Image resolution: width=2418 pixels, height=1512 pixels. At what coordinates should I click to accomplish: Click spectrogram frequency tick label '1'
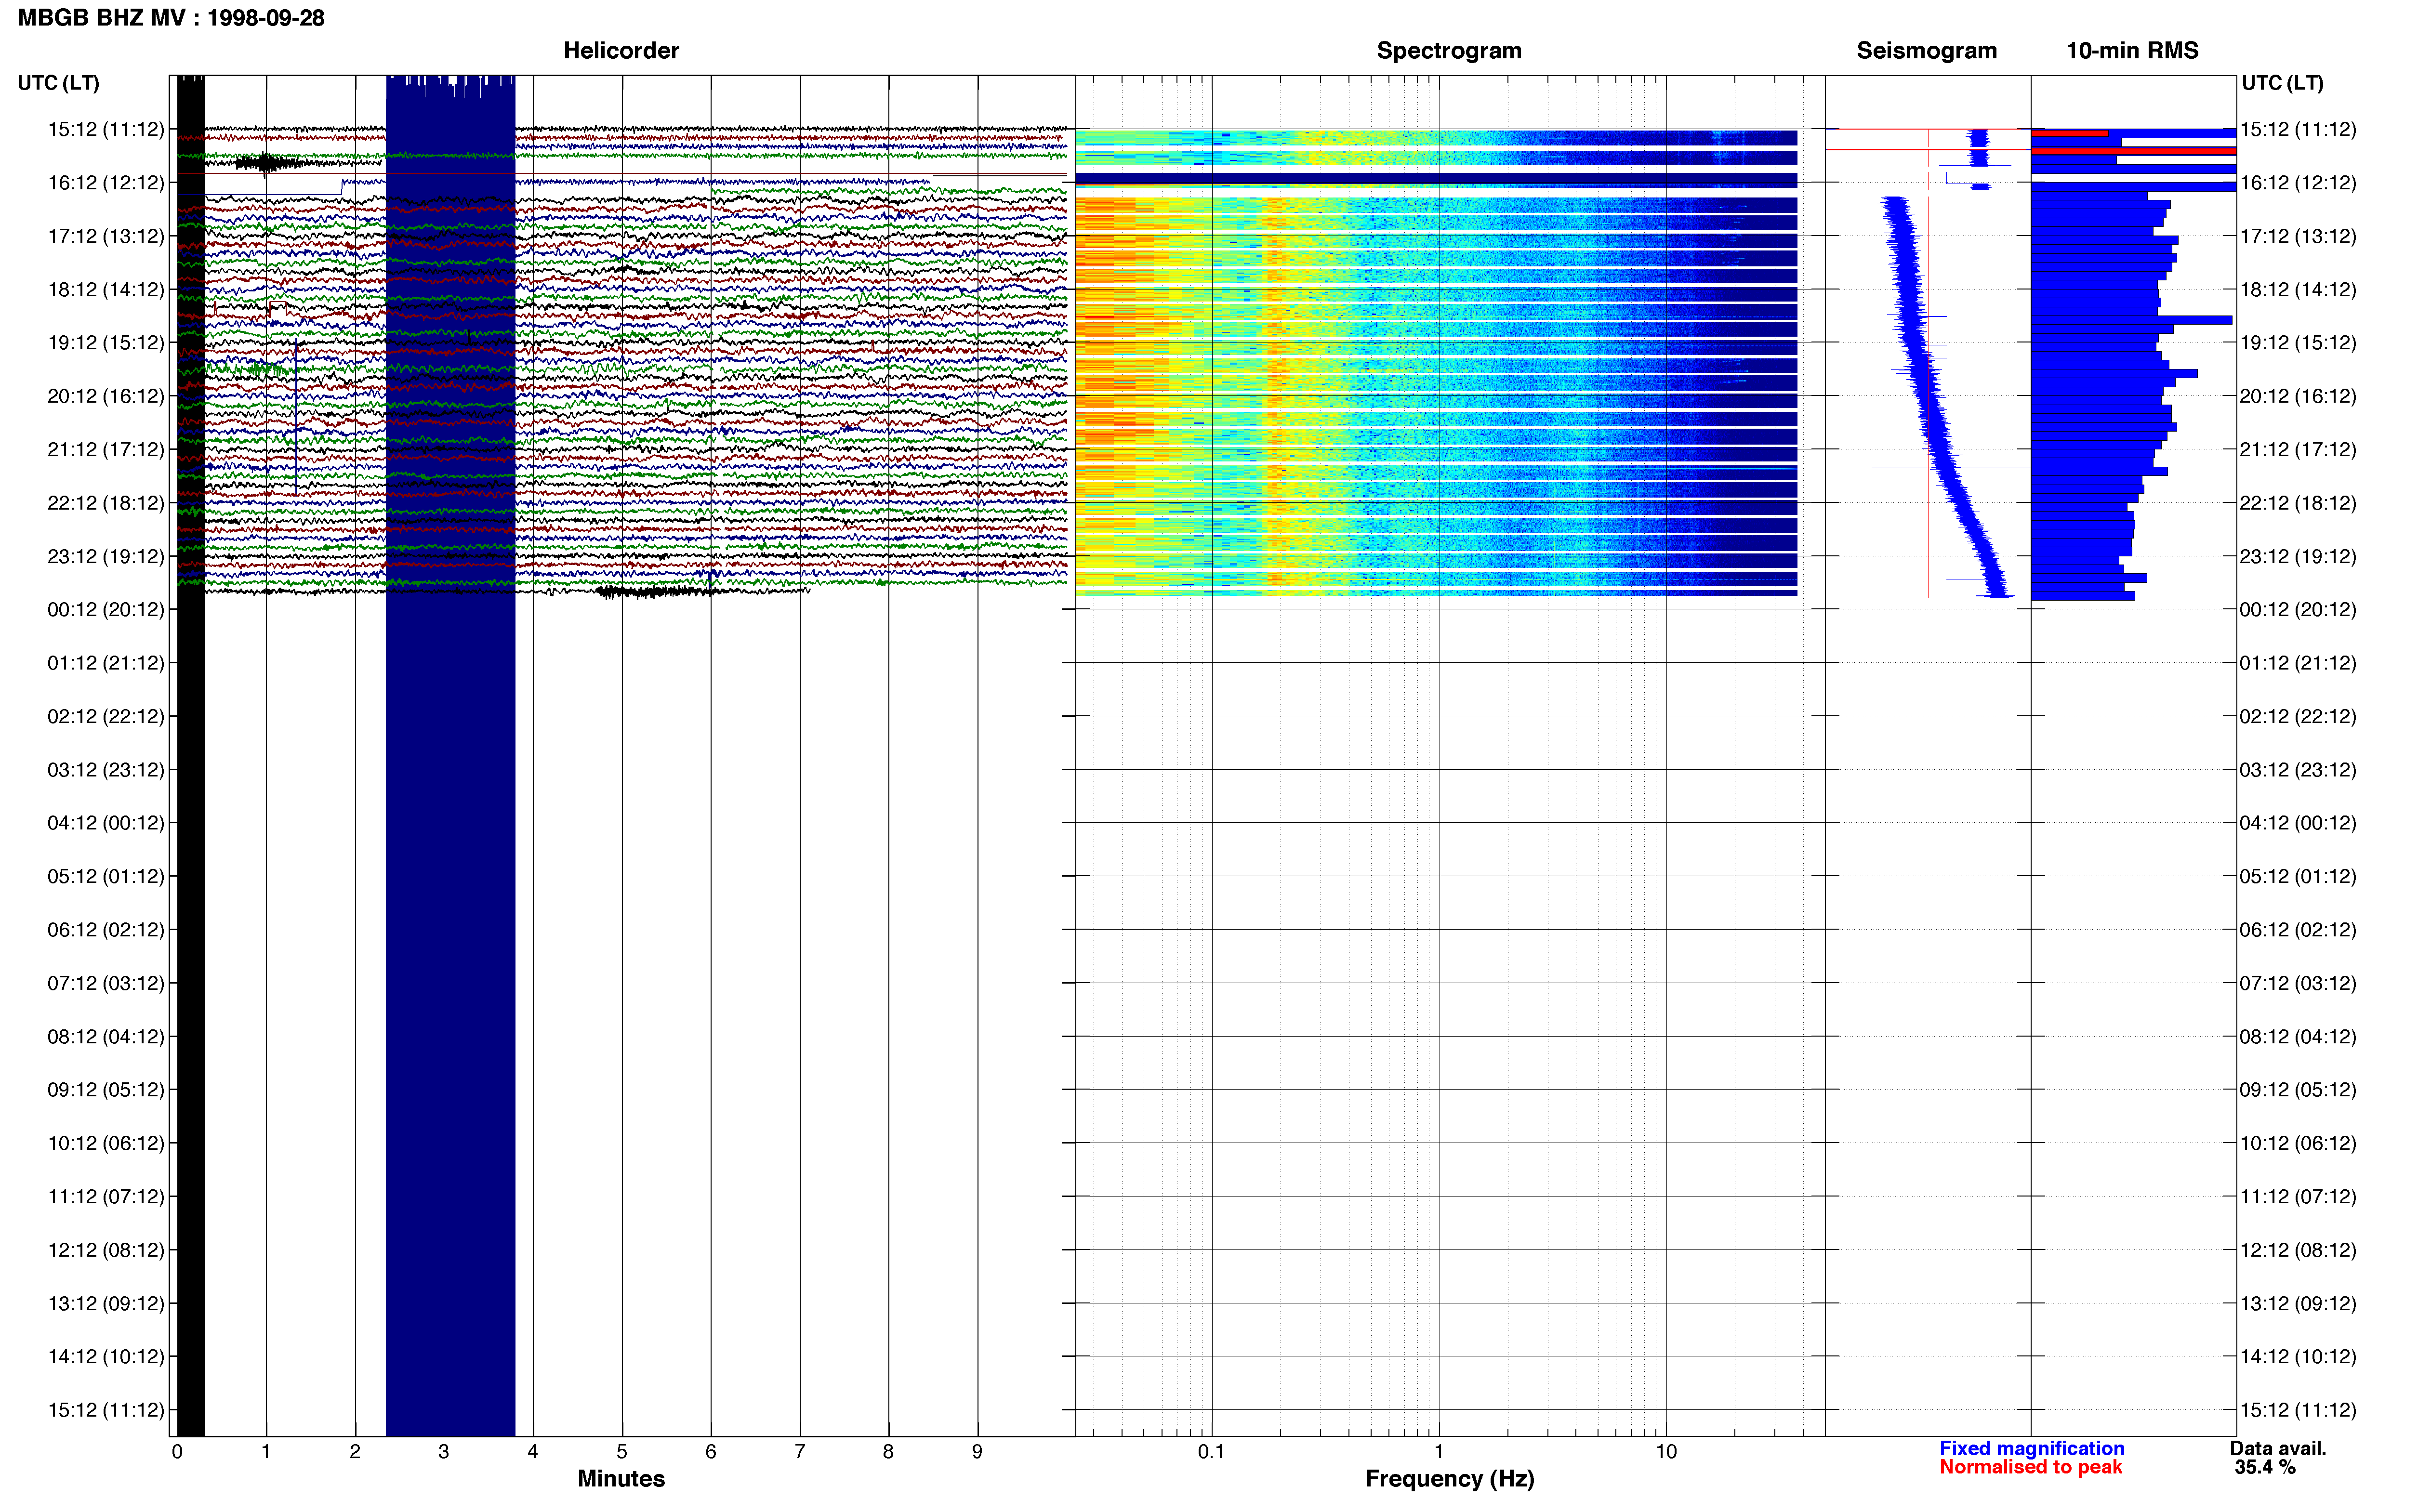(1439, 1452)
